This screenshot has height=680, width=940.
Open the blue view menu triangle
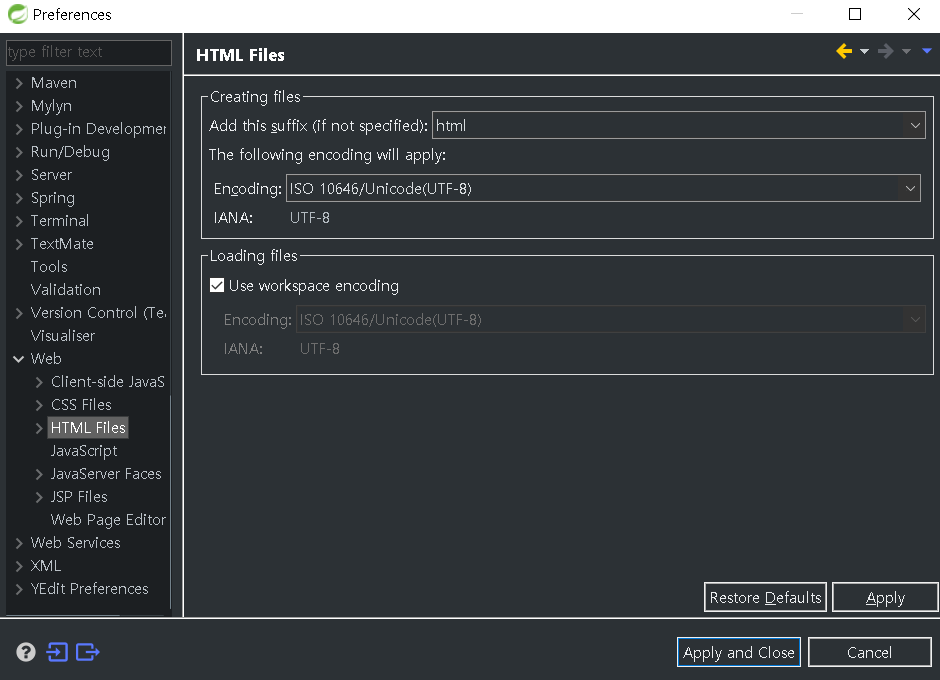[x=927, y=51]
